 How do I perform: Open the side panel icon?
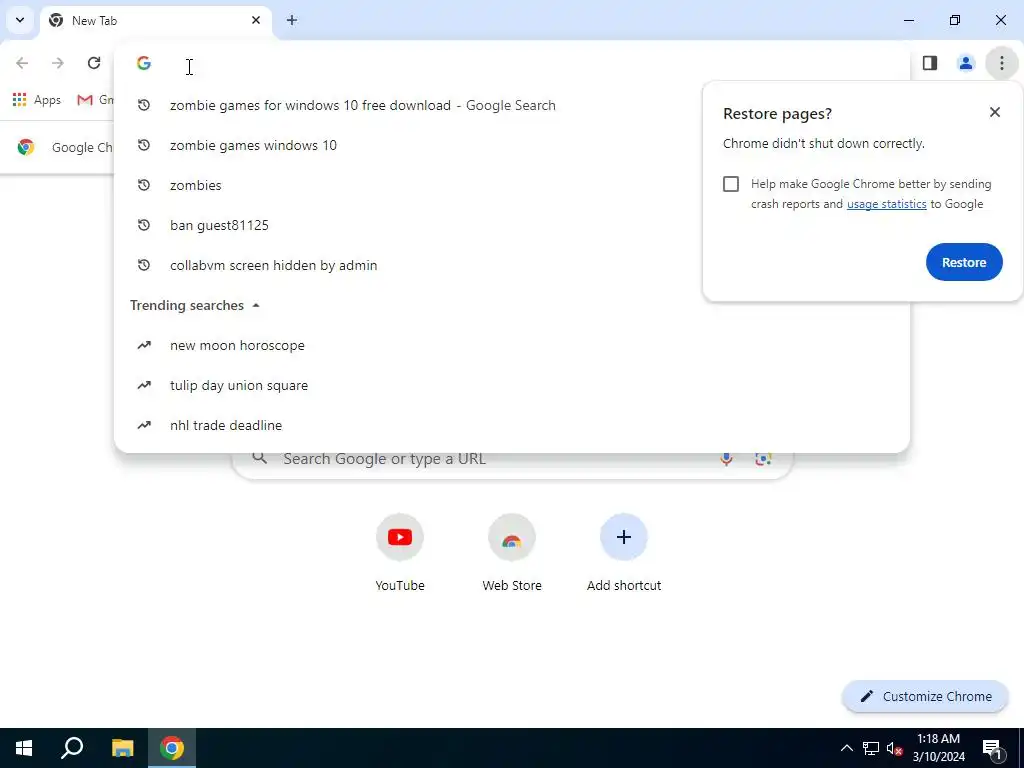pos(930,63)
